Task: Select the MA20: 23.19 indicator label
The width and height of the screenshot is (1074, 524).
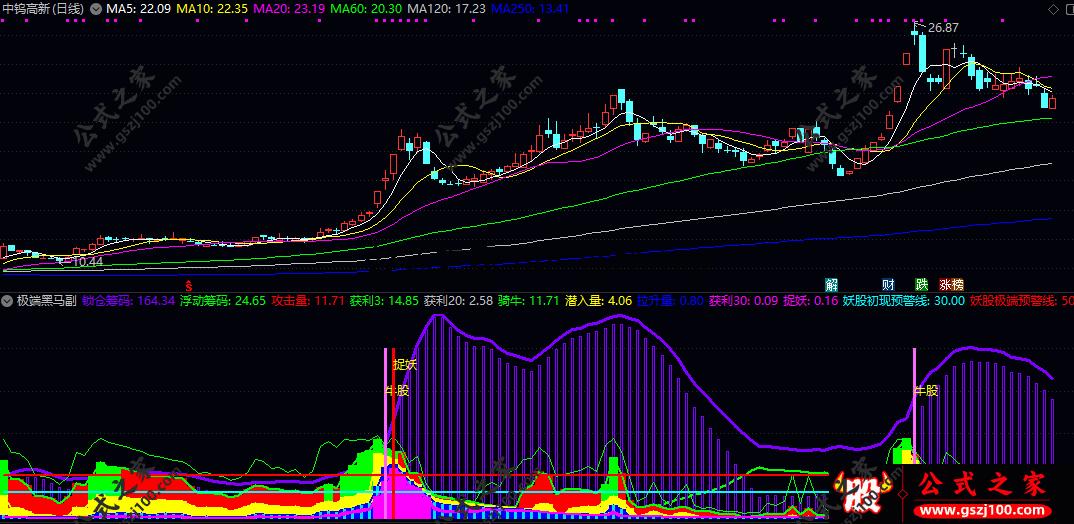Action: pos(289,9)
